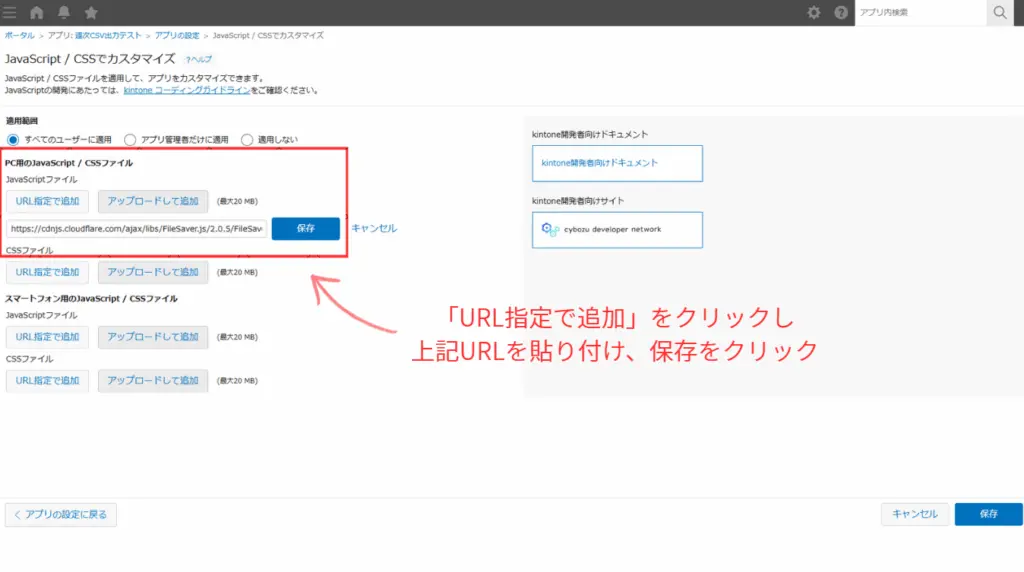Focus the アプリ内検索 search field

(921, 12)
